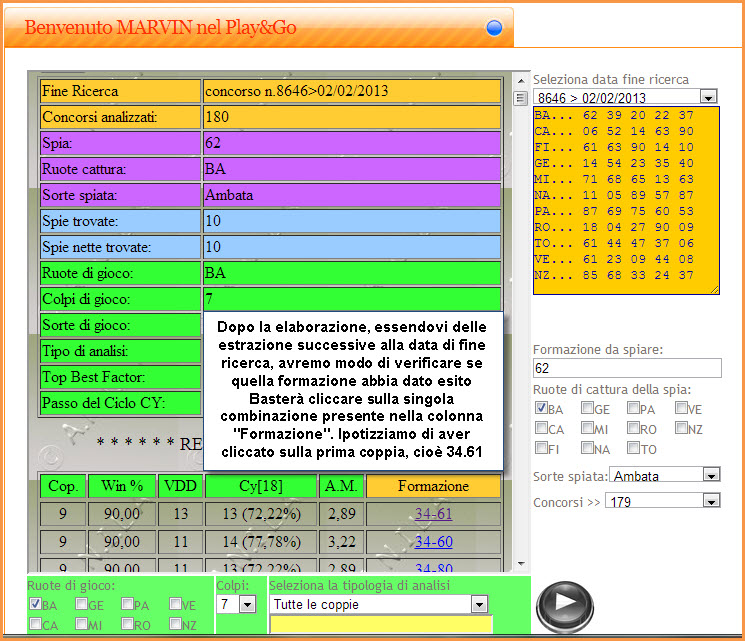The image size is (745, 641).
Task: Click the Cop. column header
Action: 63,486
